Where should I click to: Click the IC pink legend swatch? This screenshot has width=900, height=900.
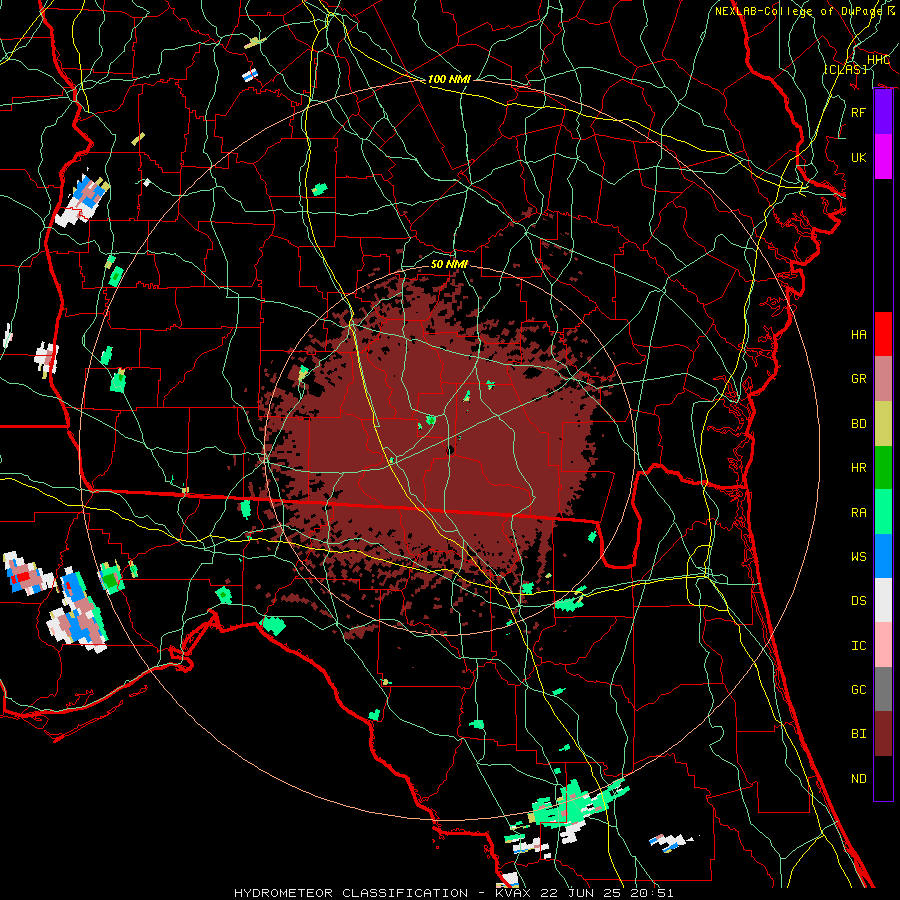tap(883, 645)
